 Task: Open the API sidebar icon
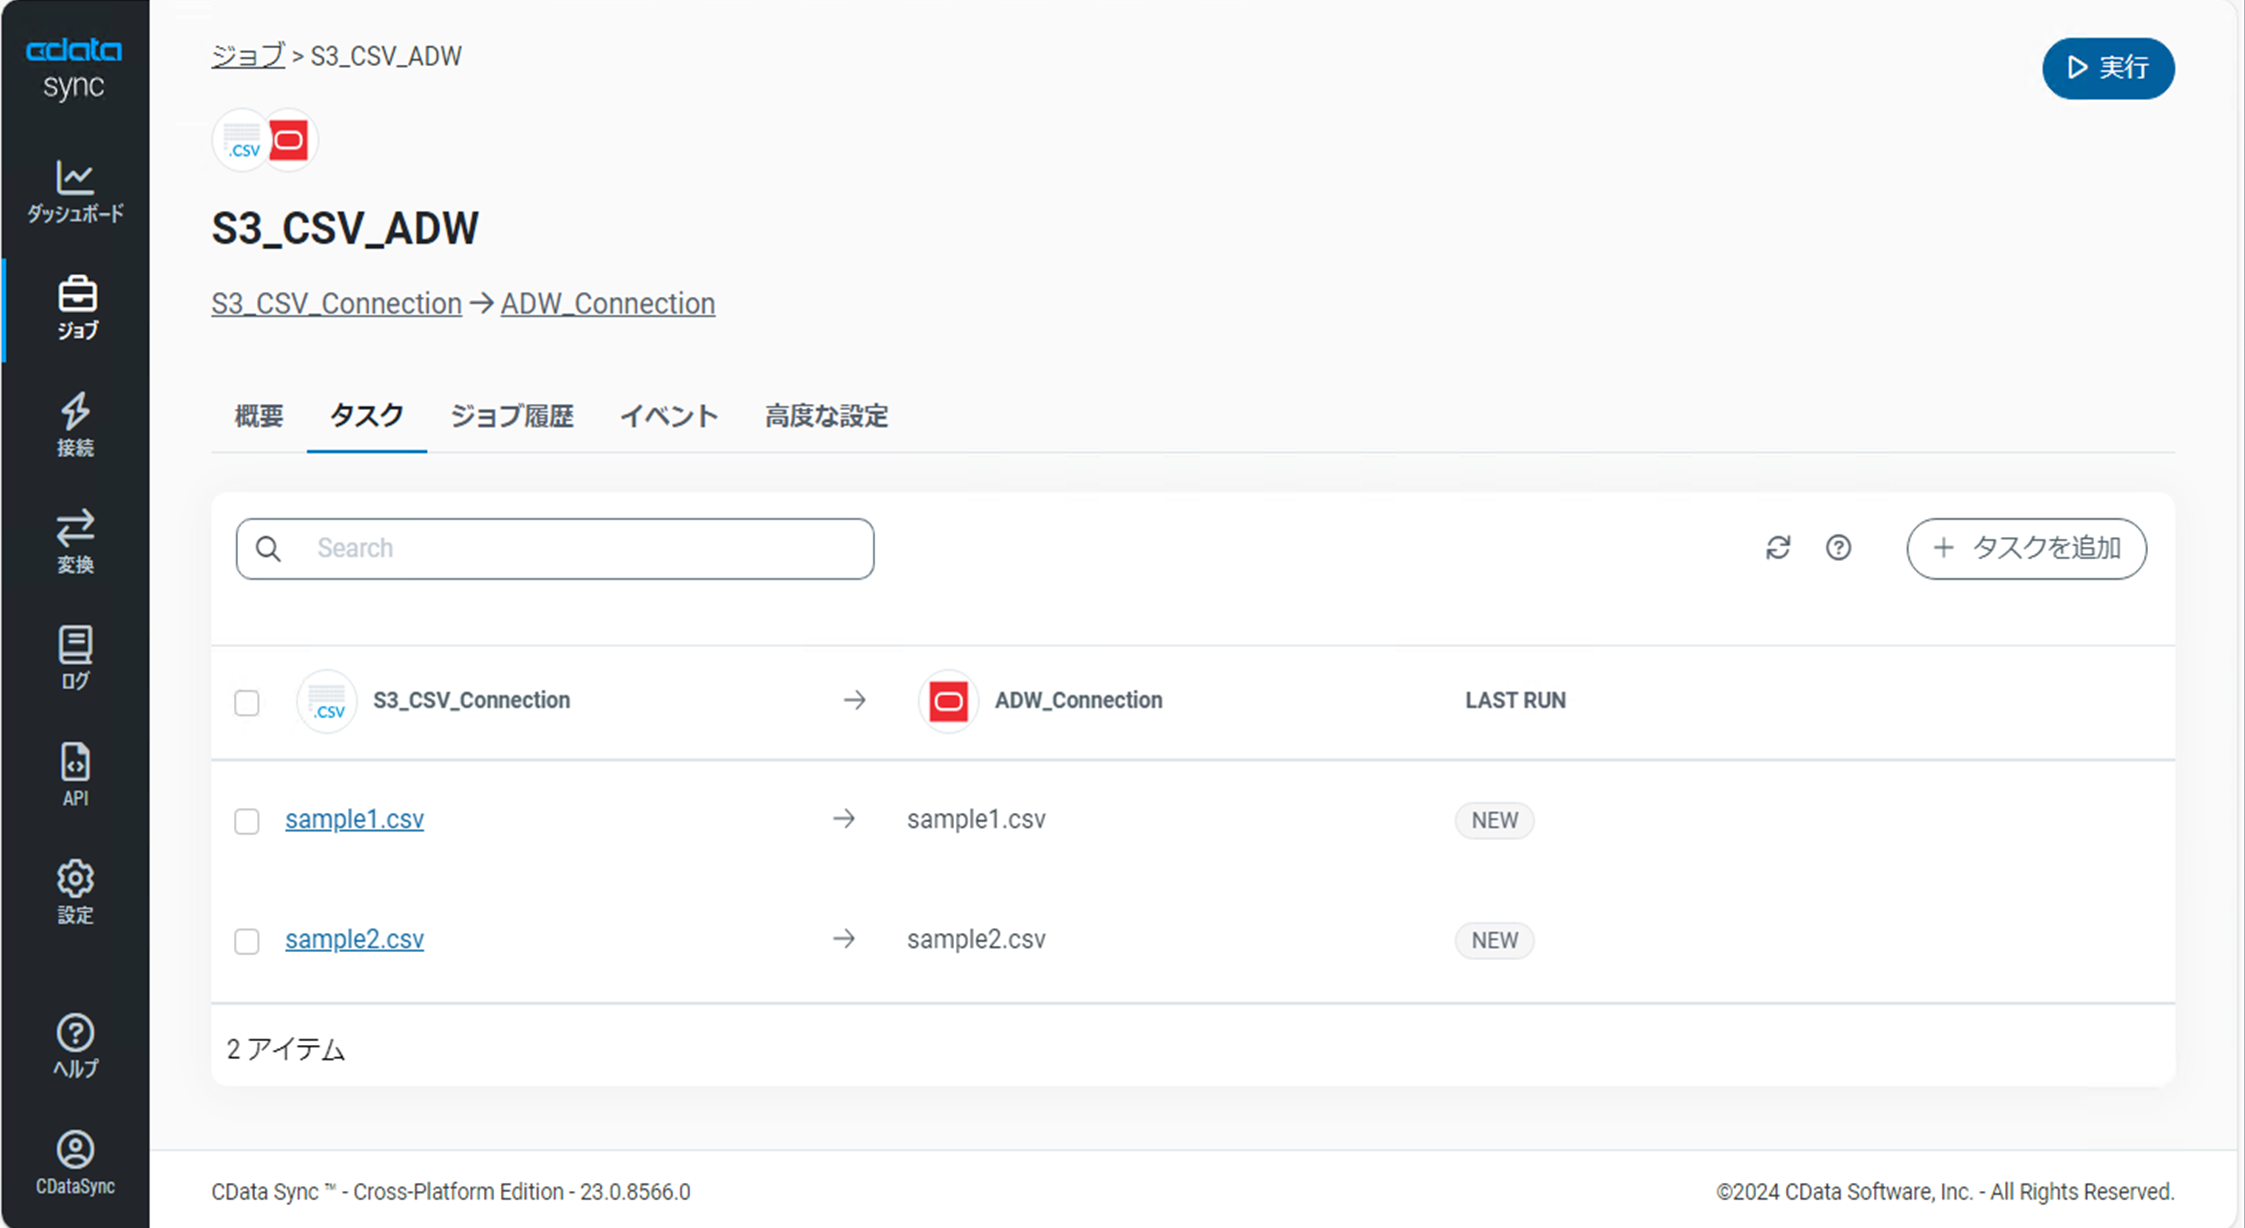tap(75, 774)
